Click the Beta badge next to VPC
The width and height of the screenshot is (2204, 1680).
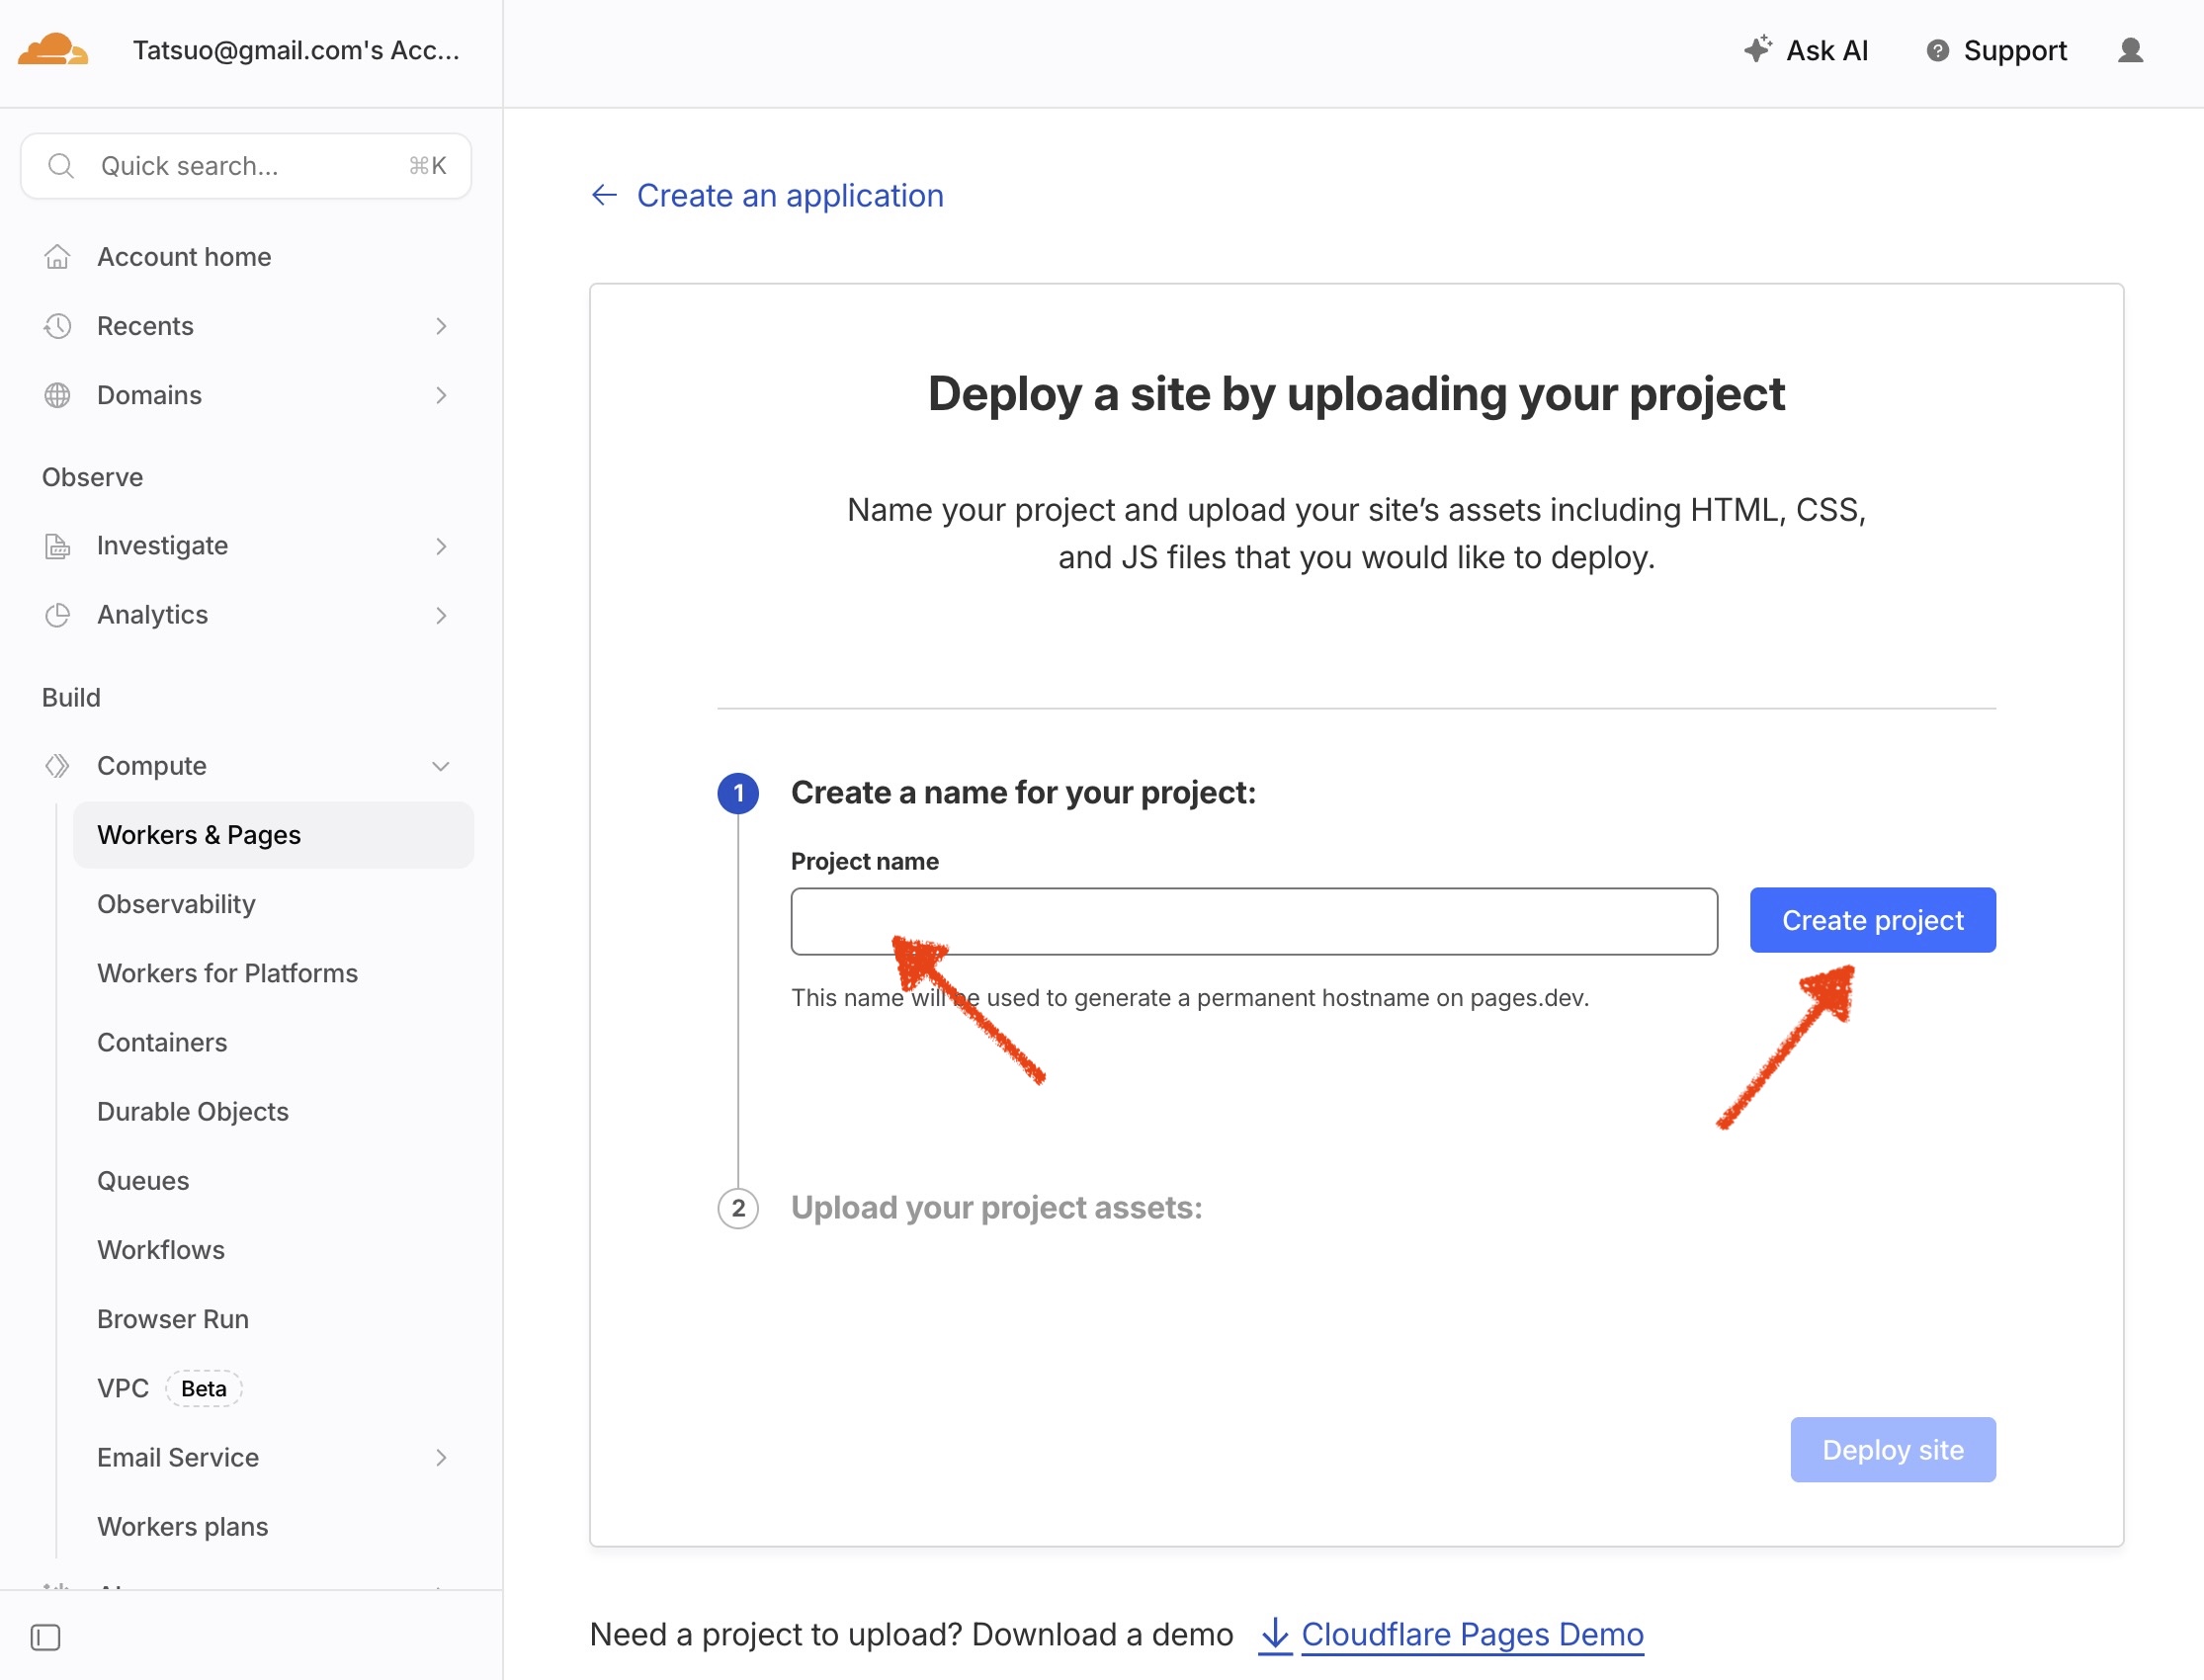tap(204, 1388)
